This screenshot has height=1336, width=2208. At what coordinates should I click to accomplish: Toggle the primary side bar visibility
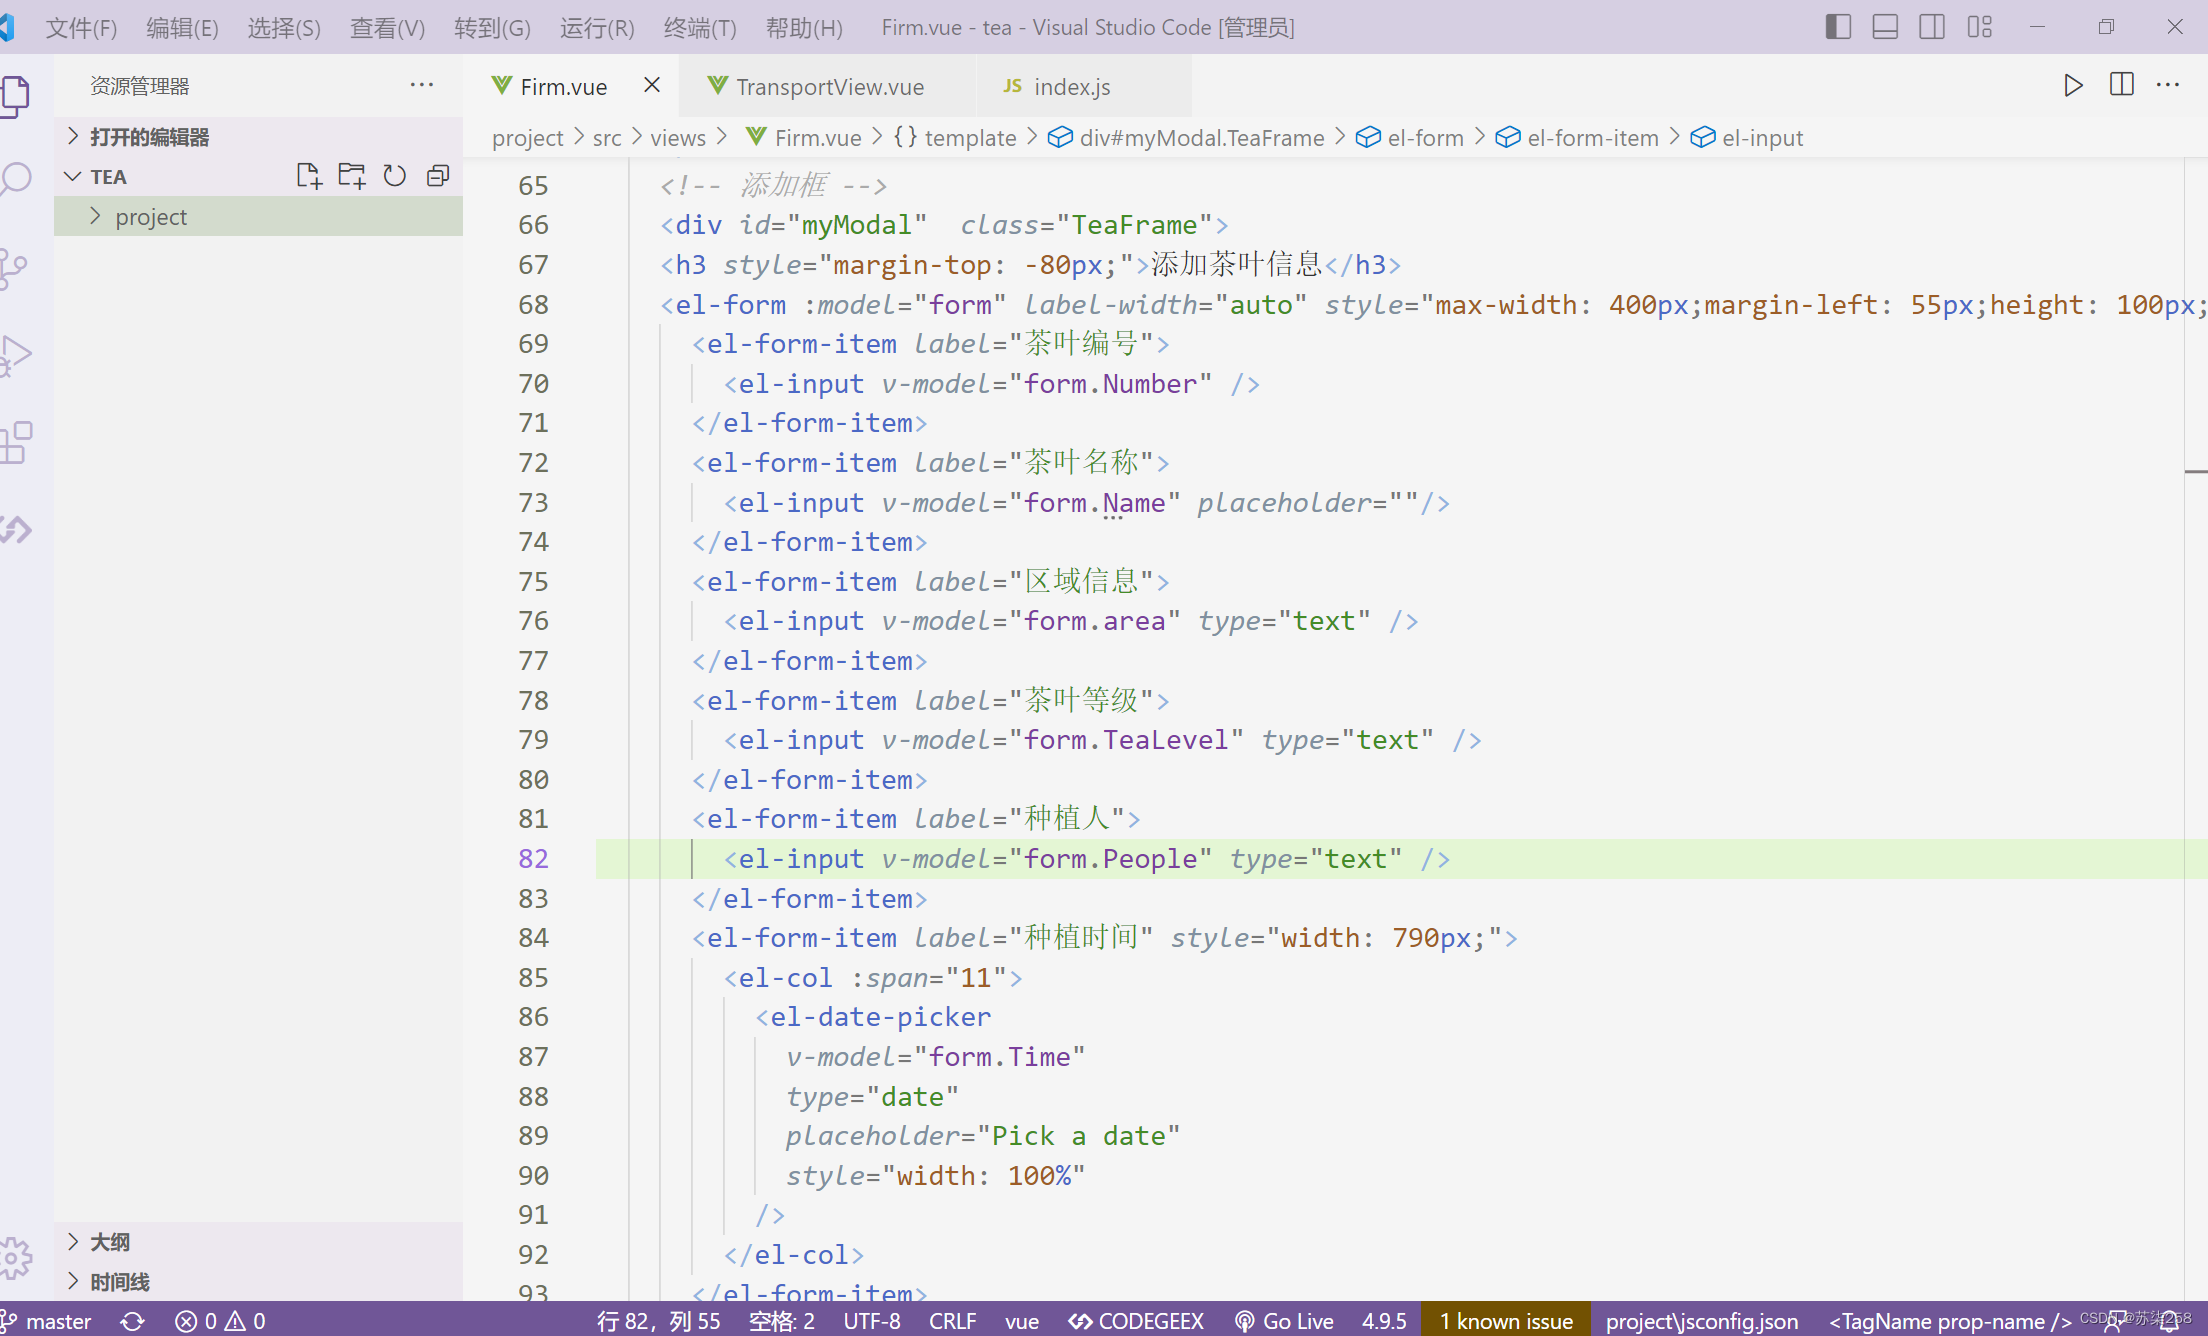pyautogui.click(x=1838, y=27)
